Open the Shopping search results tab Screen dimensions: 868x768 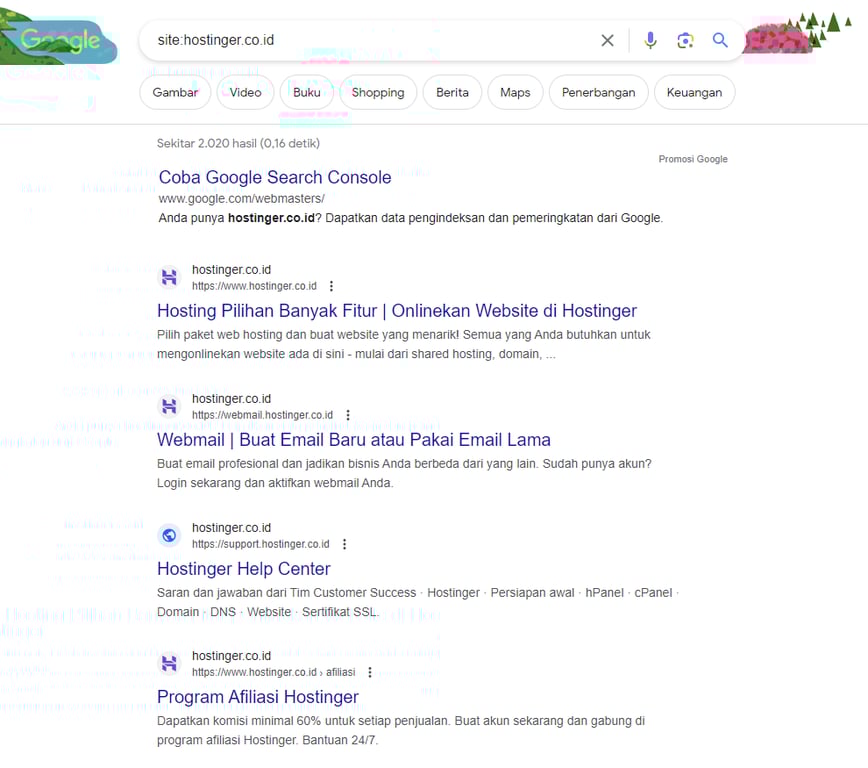click(378, 92)
